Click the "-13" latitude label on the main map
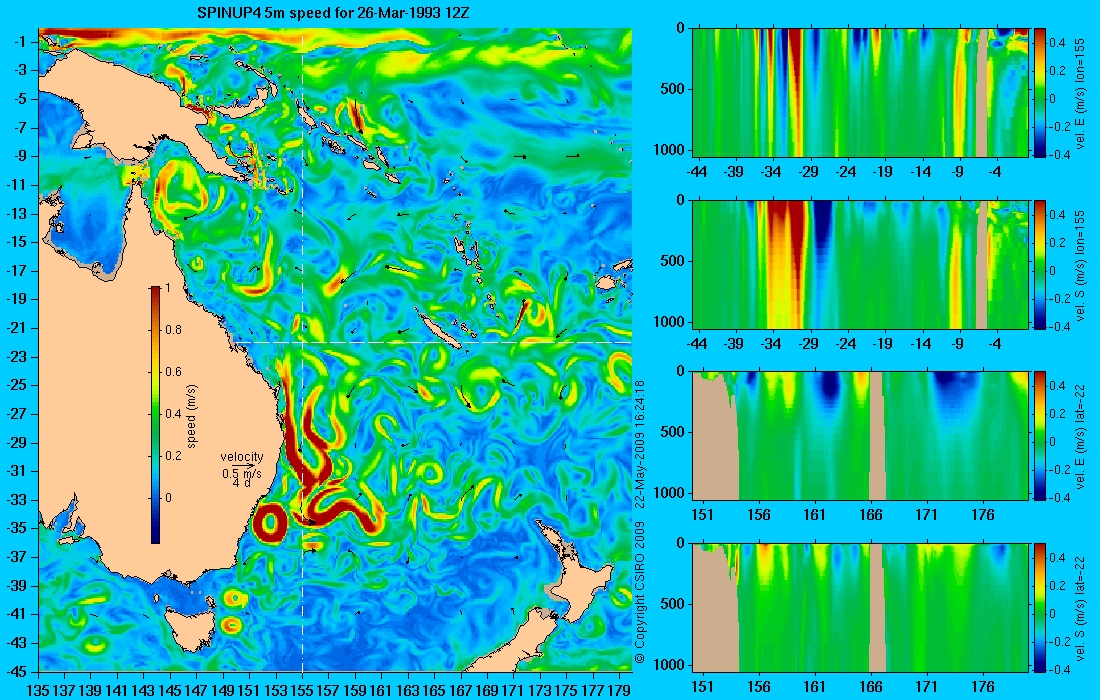 (17, 214)
